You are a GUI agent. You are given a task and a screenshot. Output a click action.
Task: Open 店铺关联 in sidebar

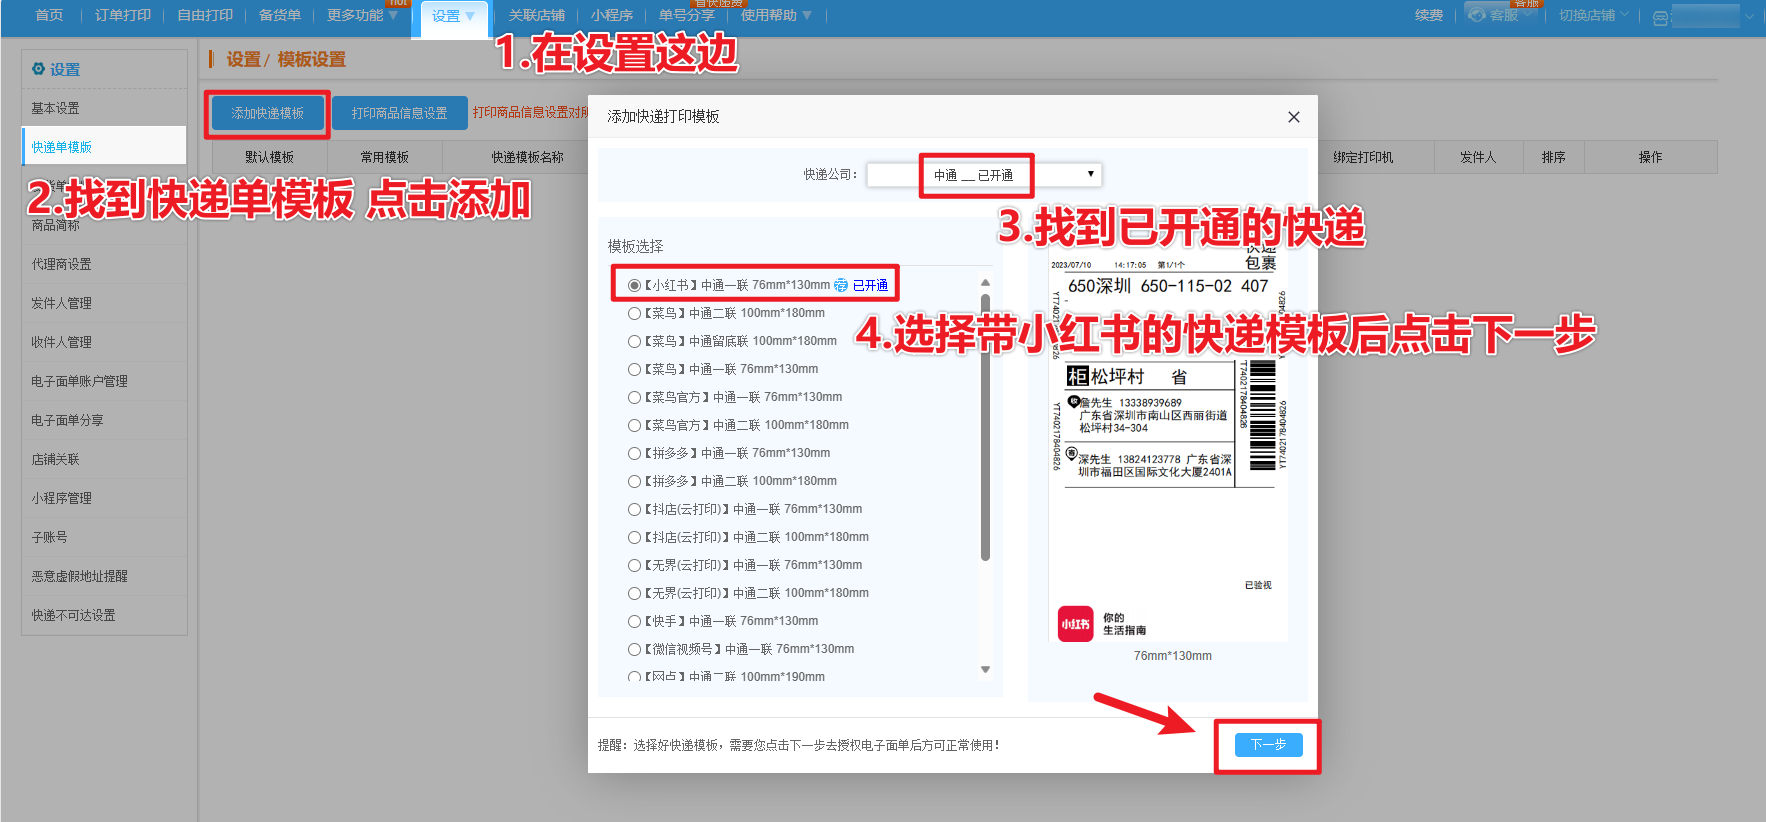[104, 459]
